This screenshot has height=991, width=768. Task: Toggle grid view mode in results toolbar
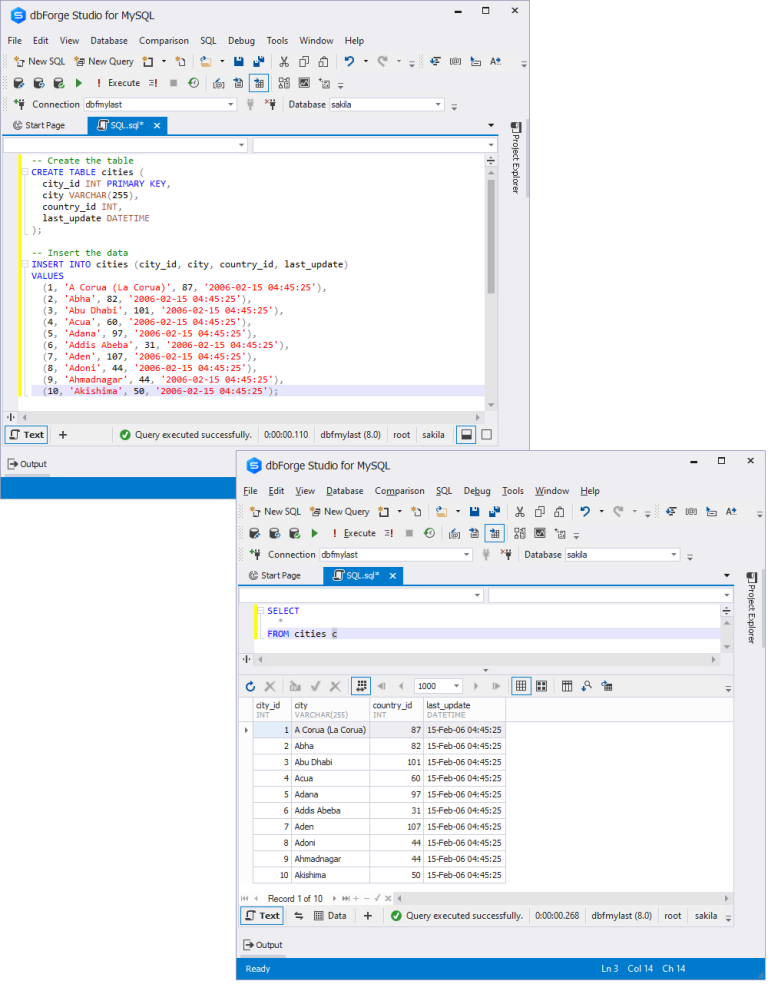coord(521,686)
